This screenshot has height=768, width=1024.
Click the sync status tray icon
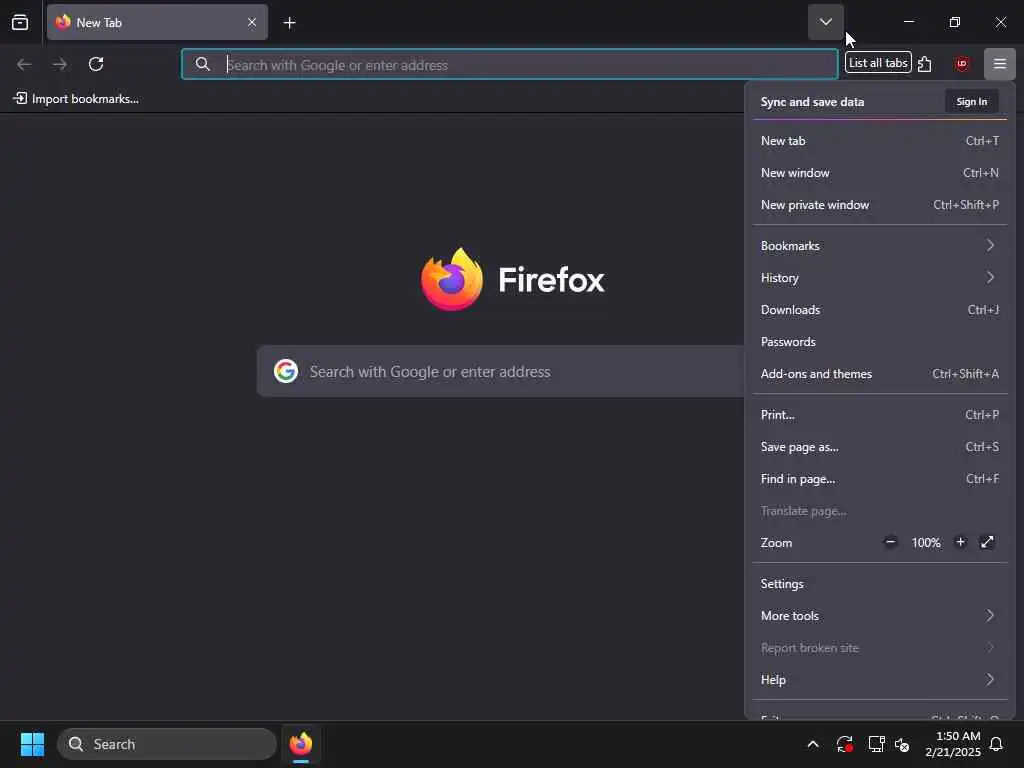844,744
